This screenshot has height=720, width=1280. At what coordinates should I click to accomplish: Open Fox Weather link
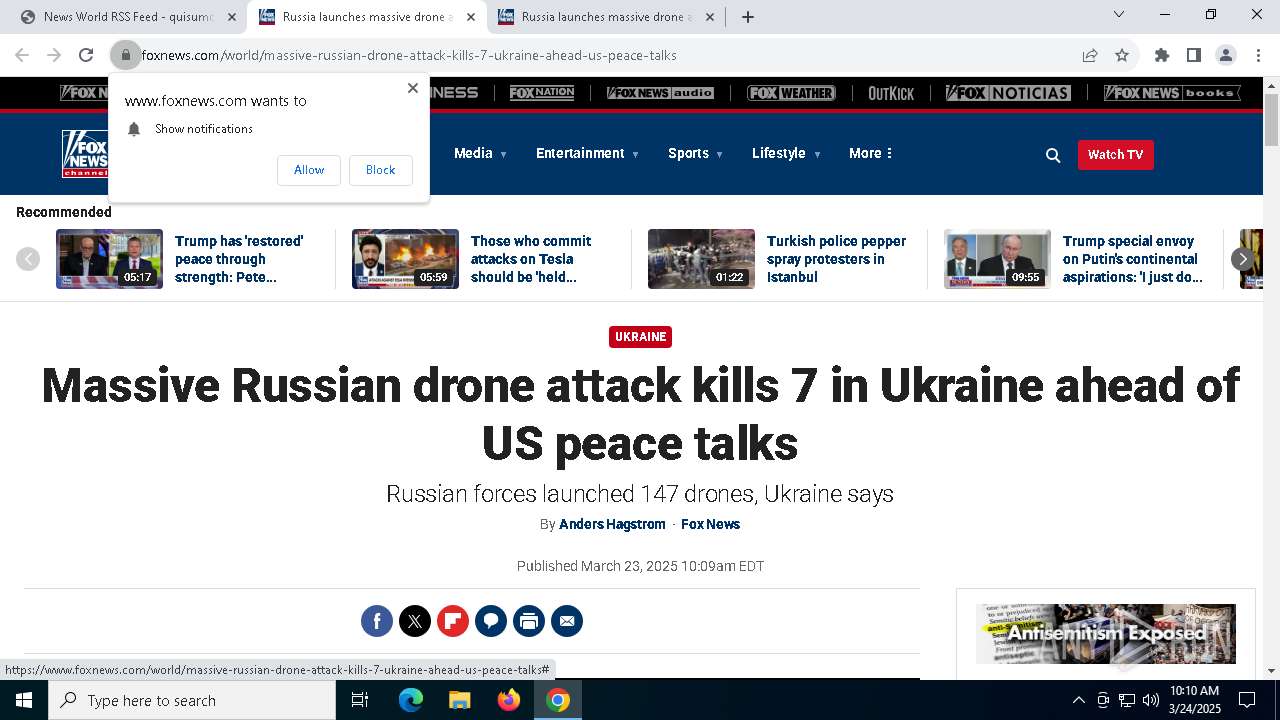tap(791, 93)
